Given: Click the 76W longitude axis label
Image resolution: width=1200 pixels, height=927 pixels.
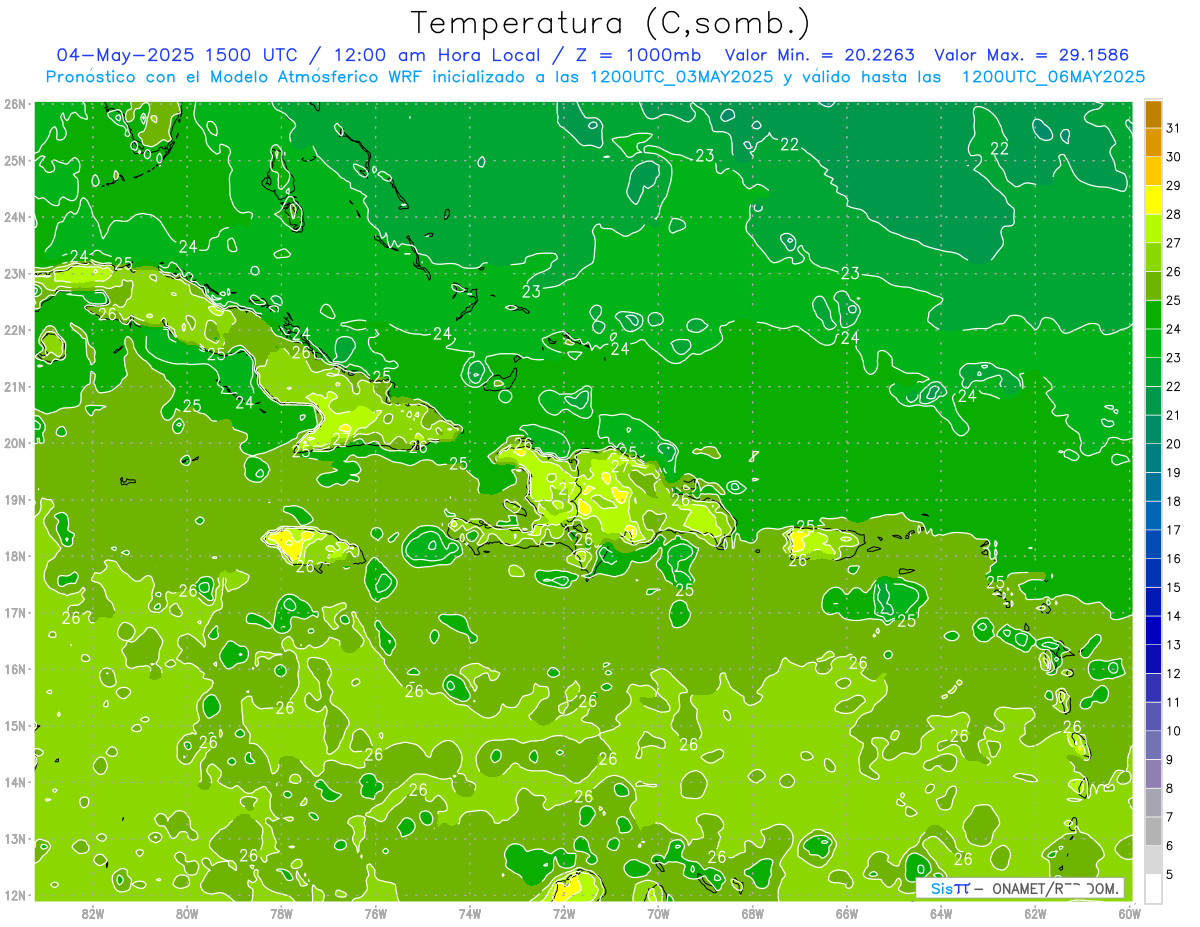Looking at the screenshot, I should click(x=375, y=914).
